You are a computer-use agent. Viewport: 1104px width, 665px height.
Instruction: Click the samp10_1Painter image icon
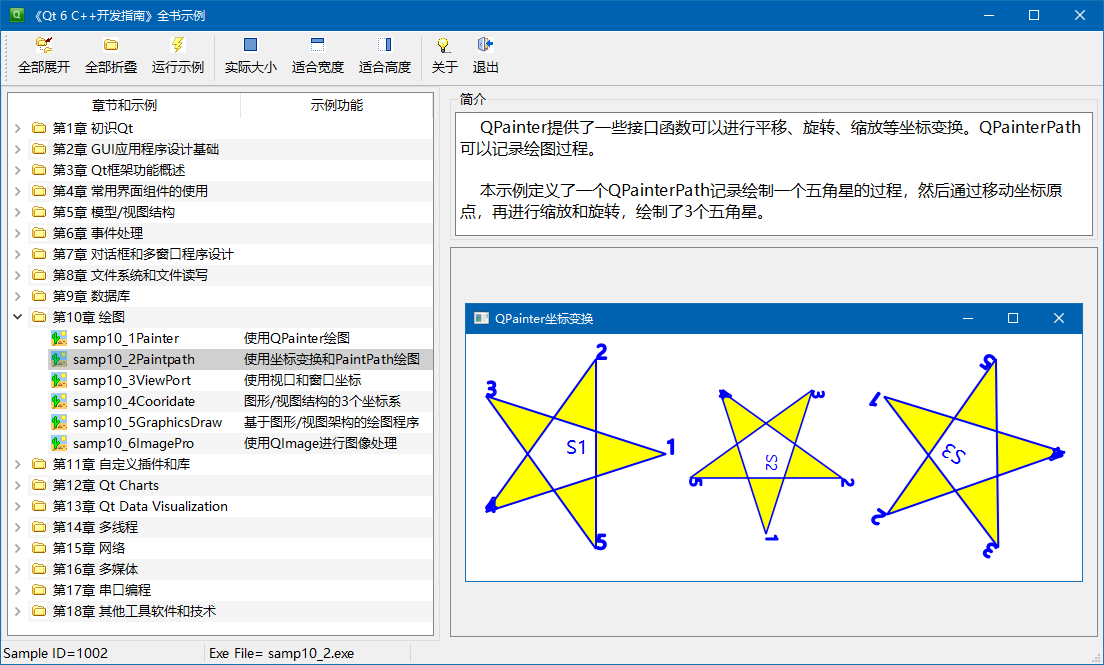[59, 338]
